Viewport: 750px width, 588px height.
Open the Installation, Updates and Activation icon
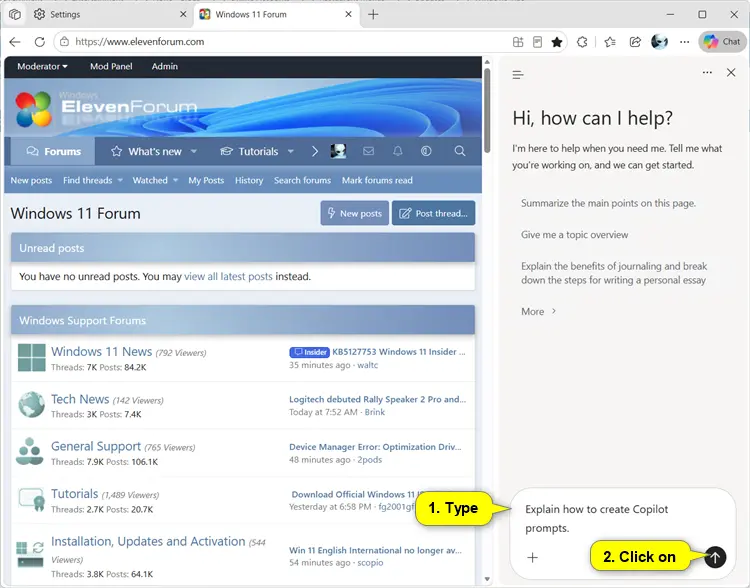pos(30,554)
